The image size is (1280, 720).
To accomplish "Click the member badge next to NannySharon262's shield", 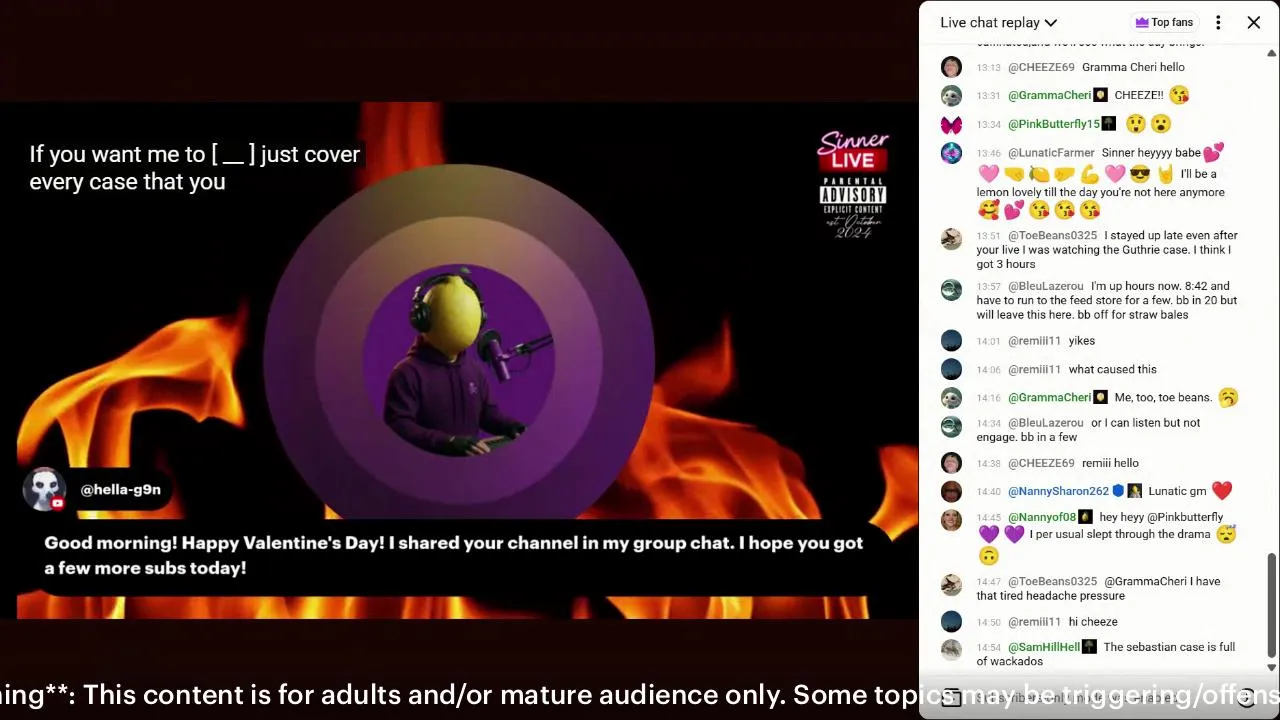I will pos(1134,491).
